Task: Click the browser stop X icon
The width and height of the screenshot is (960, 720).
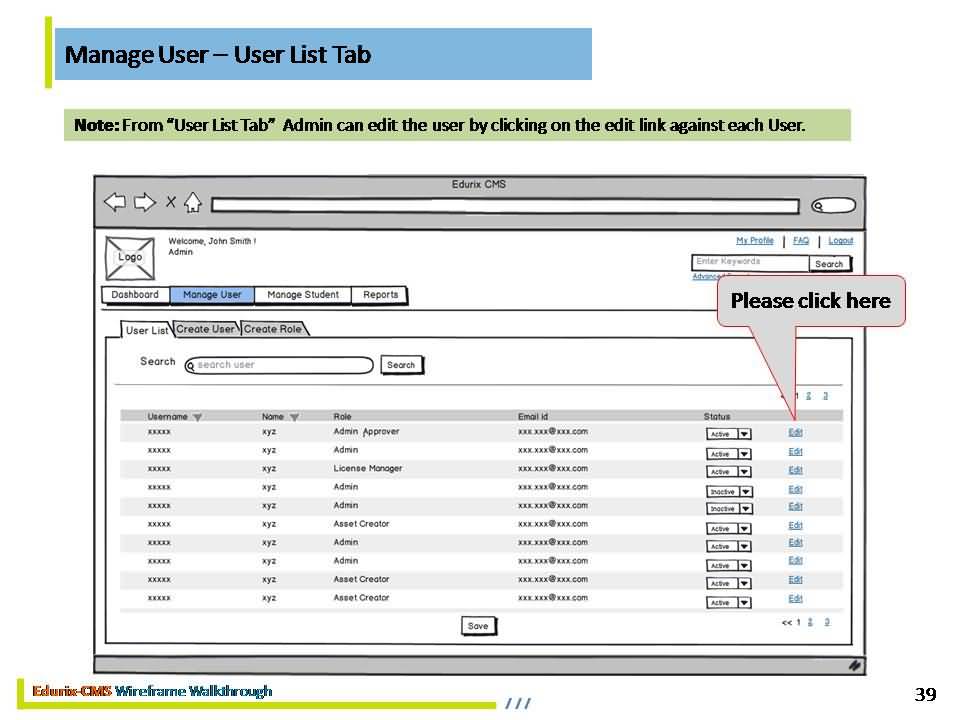Action: pos(171,203)
